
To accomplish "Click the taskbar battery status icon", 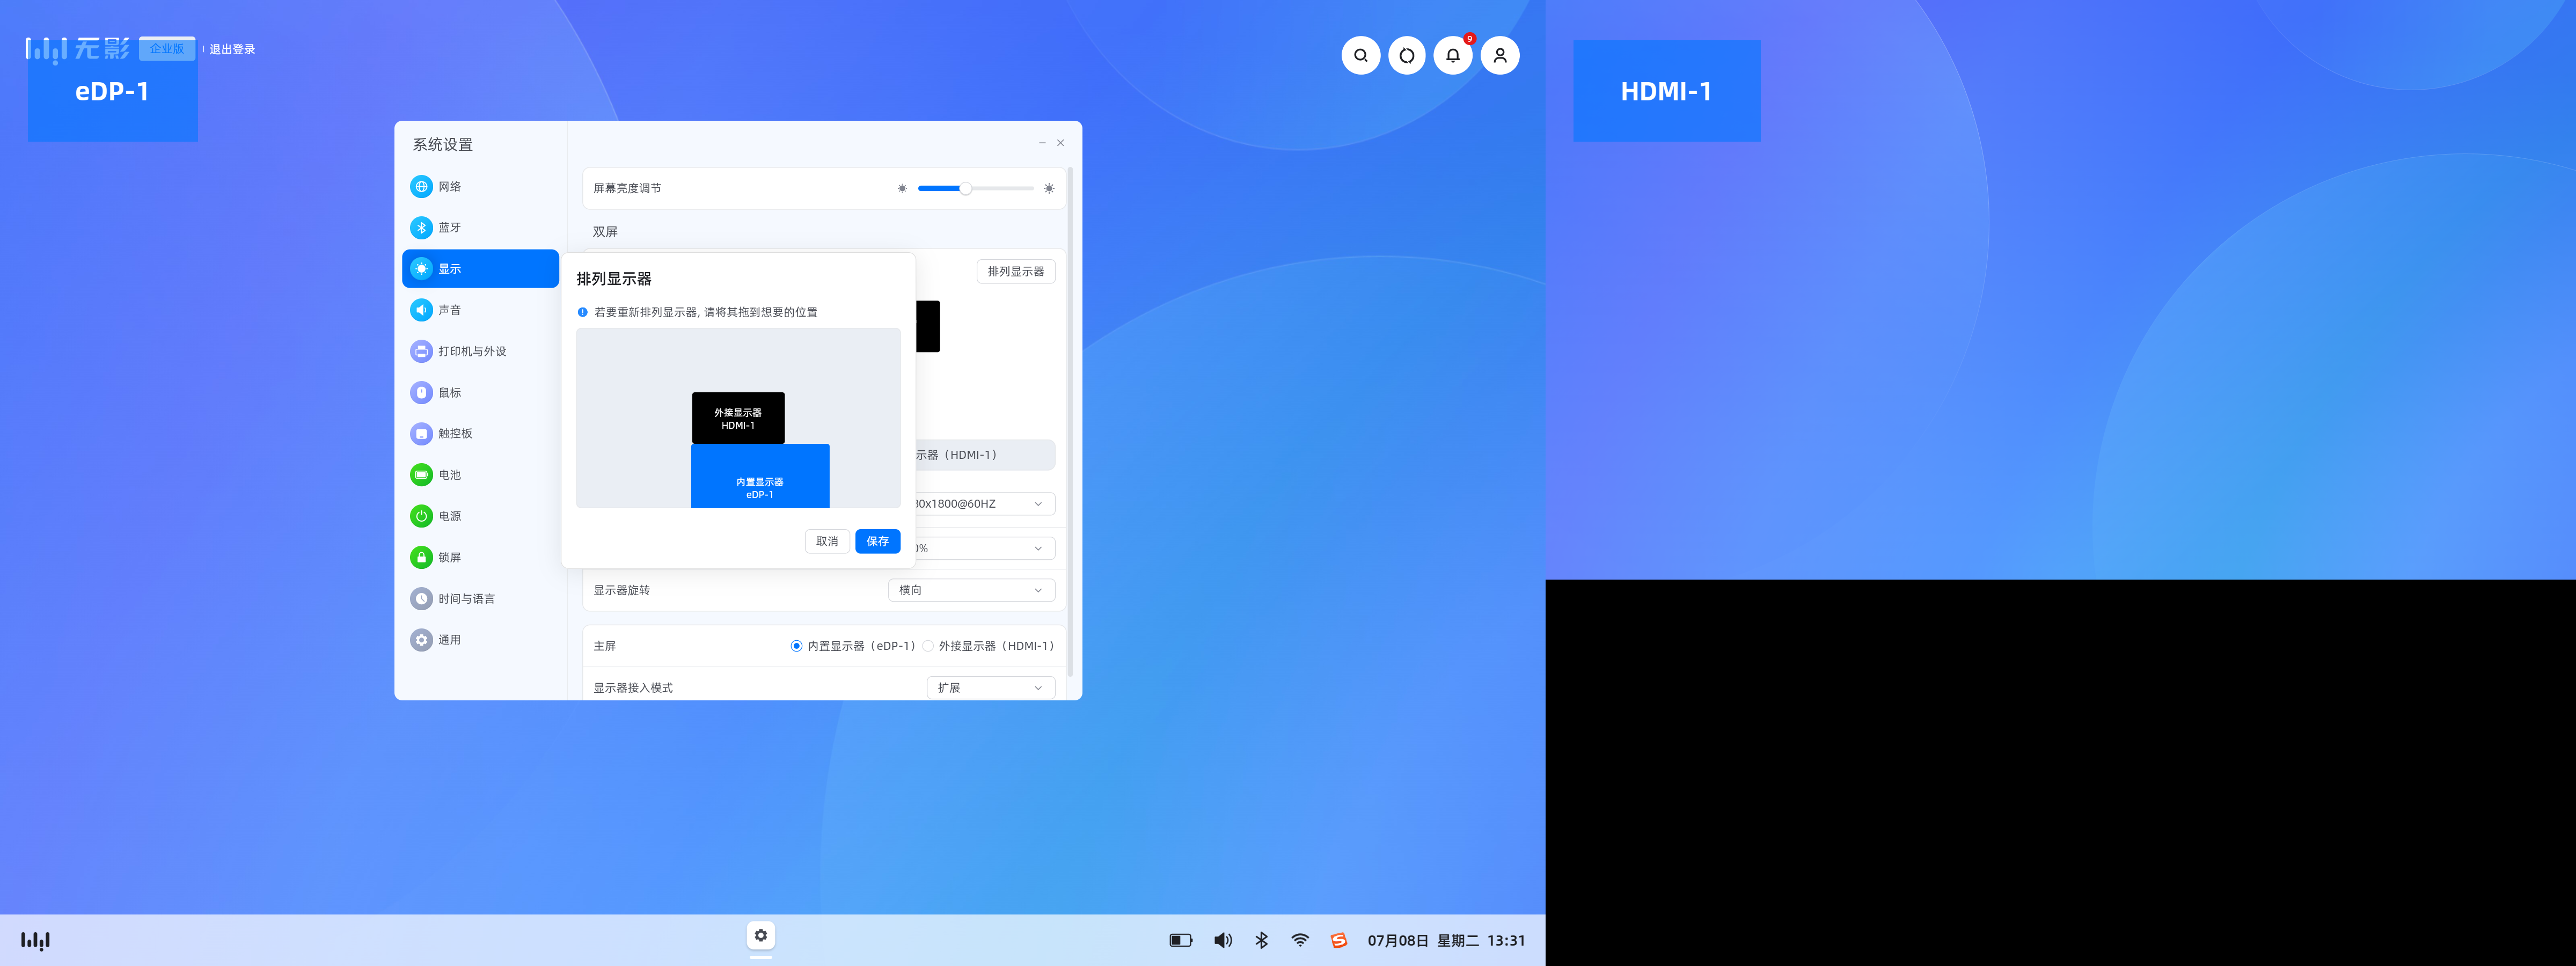I will point(1181,940).
